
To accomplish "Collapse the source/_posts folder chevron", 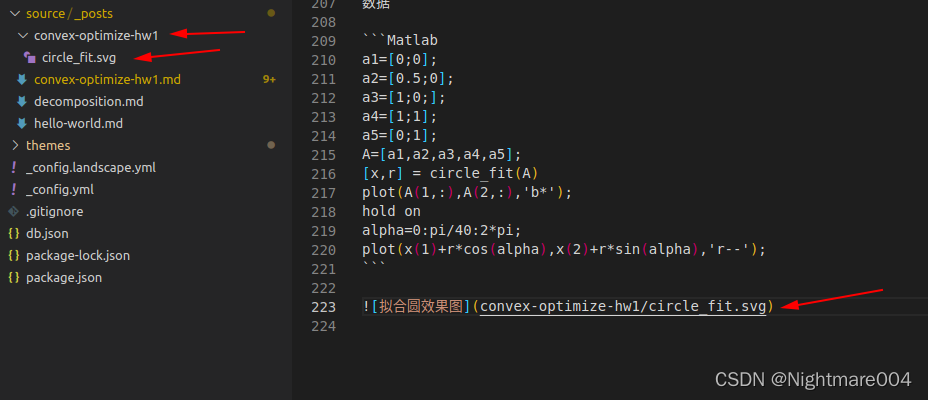I will (15, 14).
